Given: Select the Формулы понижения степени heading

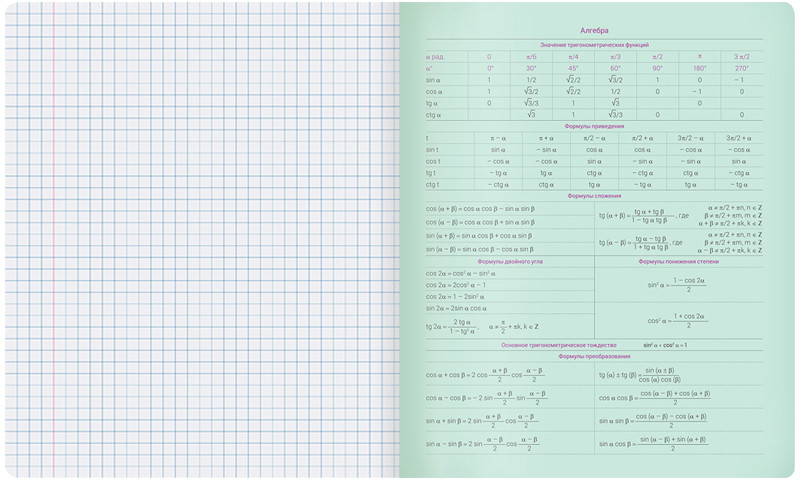Looking at the screenshot, I should [678, 261].
